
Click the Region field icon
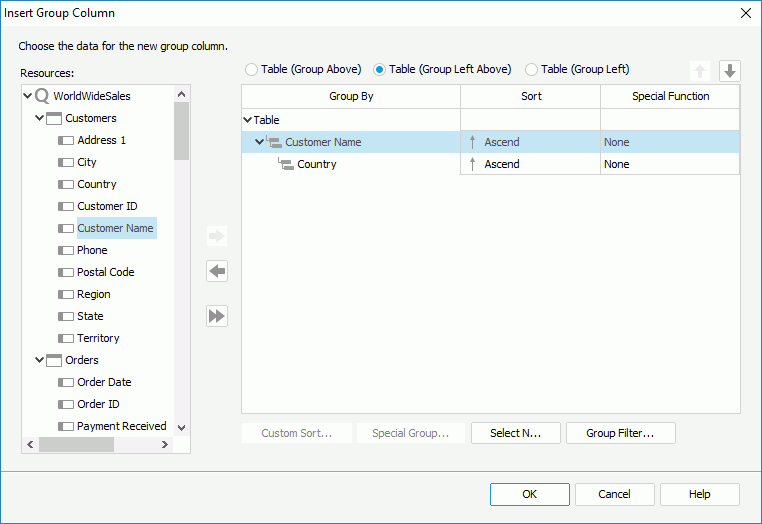(x=66, y=294)
